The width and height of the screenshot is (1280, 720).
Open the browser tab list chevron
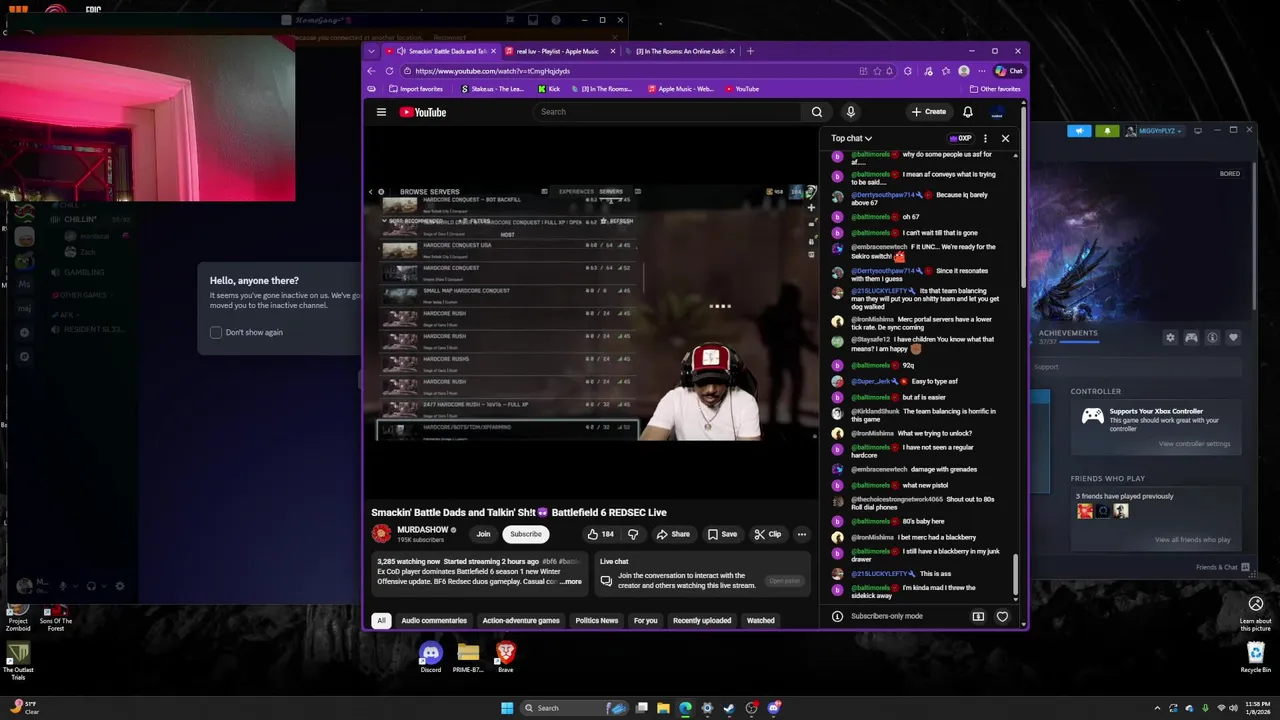[x=372, y=51]
